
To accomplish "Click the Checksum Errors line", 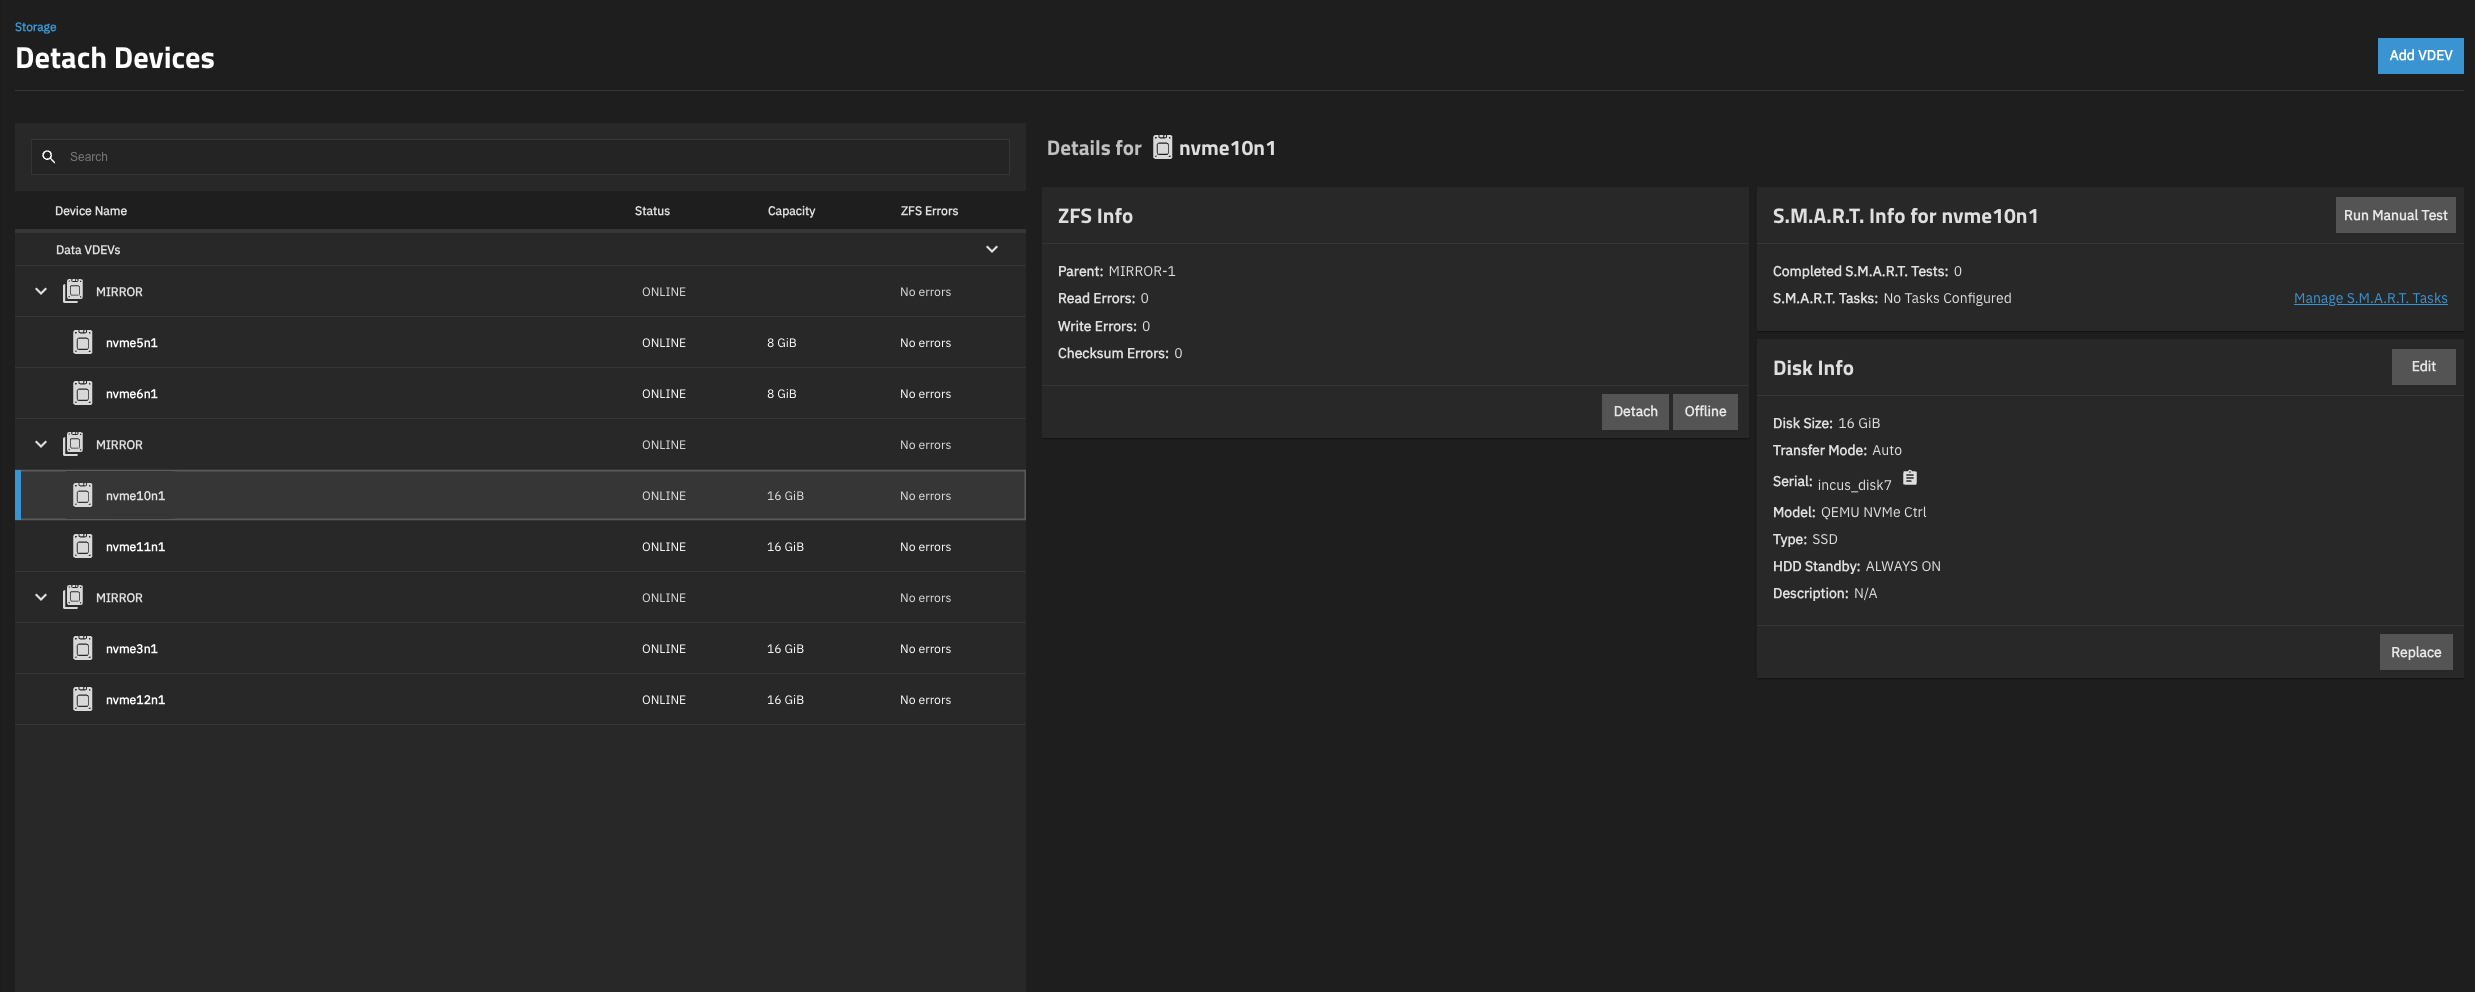I will tap(1120, 353).
